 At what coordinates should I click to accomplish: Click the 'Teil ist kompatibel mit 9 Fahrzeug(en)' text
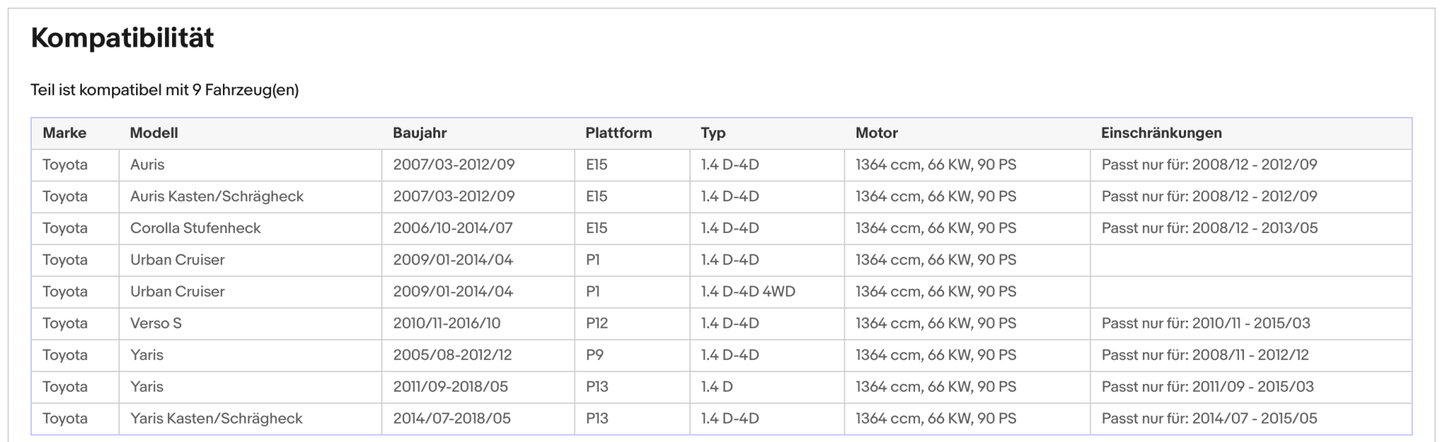tap(165, 90)
